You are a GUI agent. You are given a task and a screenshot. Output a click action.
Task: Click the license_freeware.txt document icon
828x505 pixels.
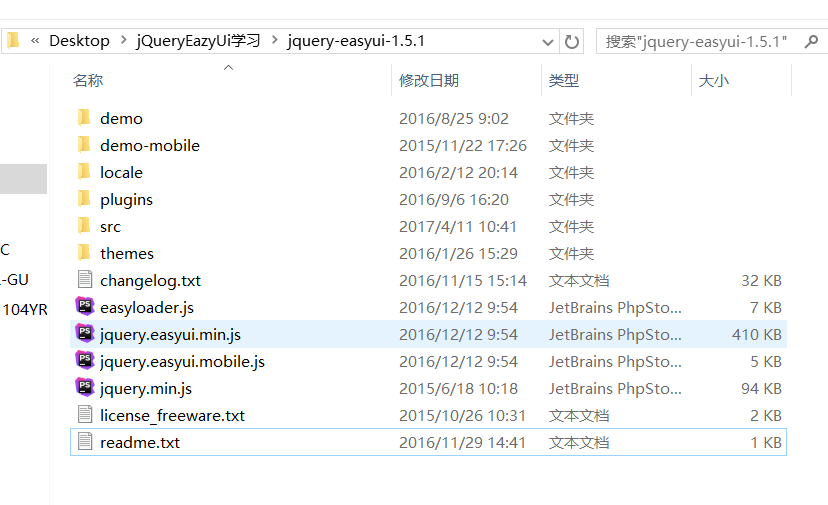pyautogui.click(x=84, y=414)
